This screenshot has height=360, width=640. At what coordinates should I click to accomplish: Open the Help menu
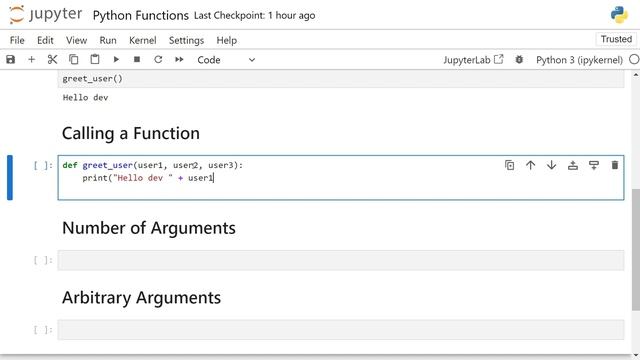click(227, 40)
